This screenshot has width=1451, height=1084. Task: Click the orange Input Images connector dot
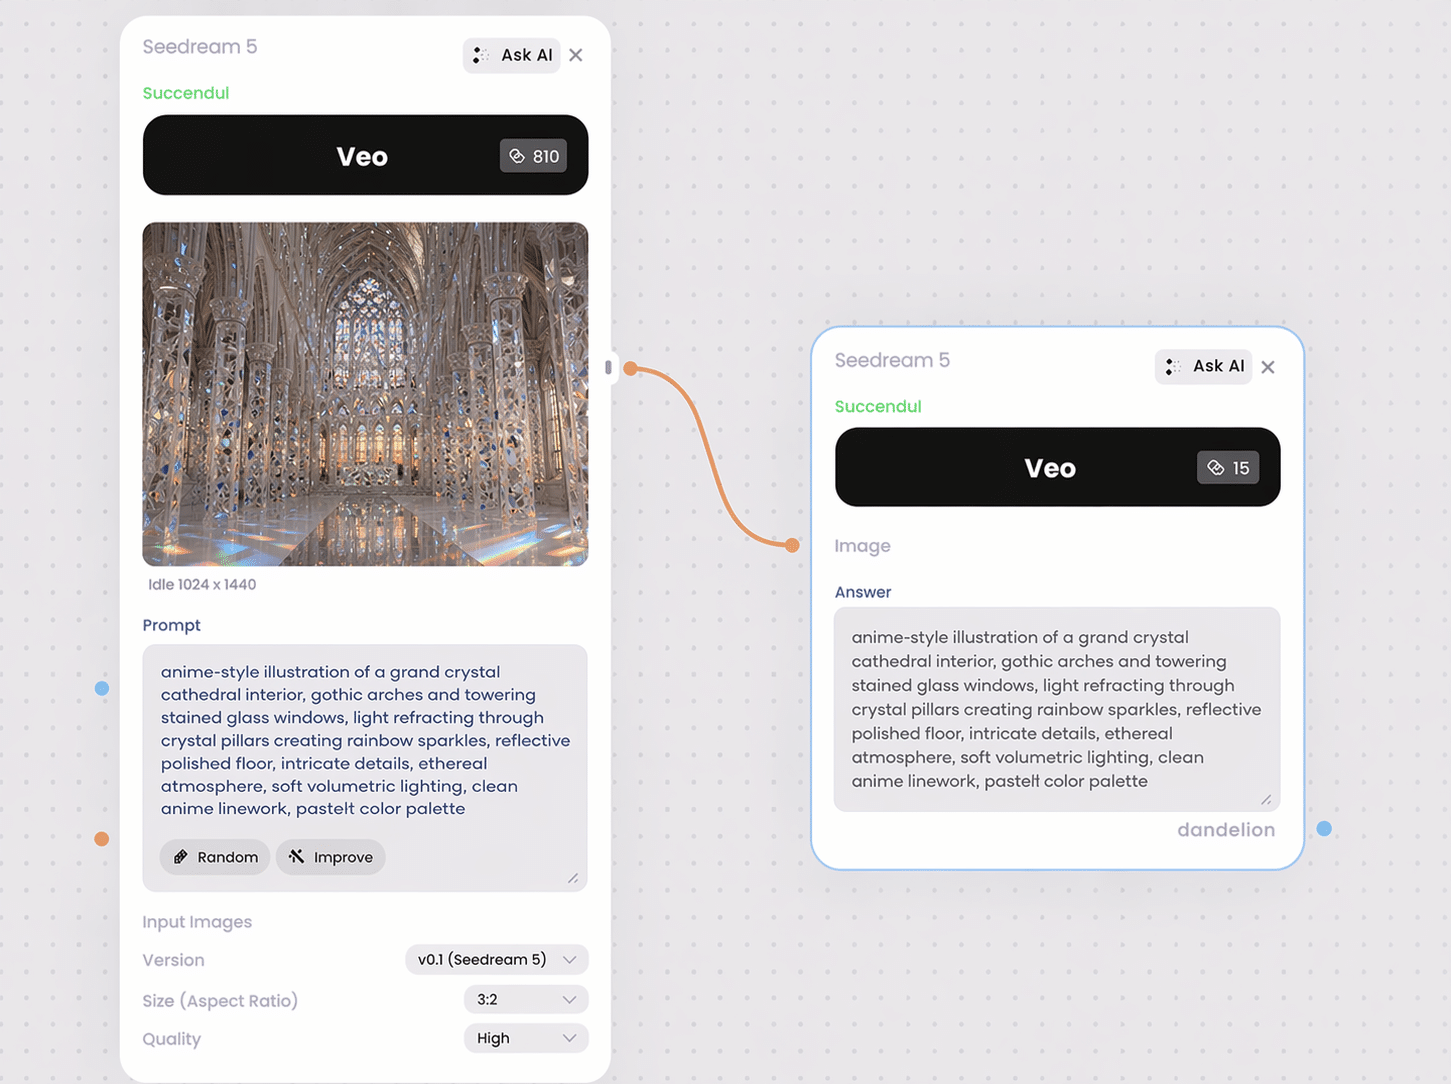102,839
